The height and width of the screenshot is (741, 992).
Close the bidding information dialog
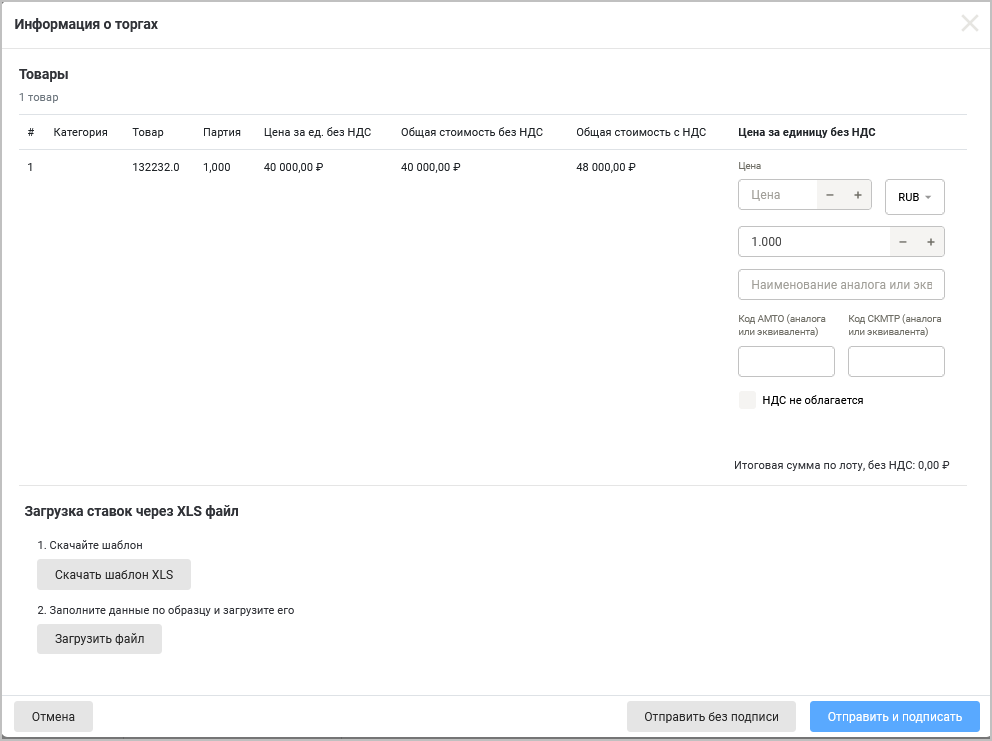[x=969, y=24]
